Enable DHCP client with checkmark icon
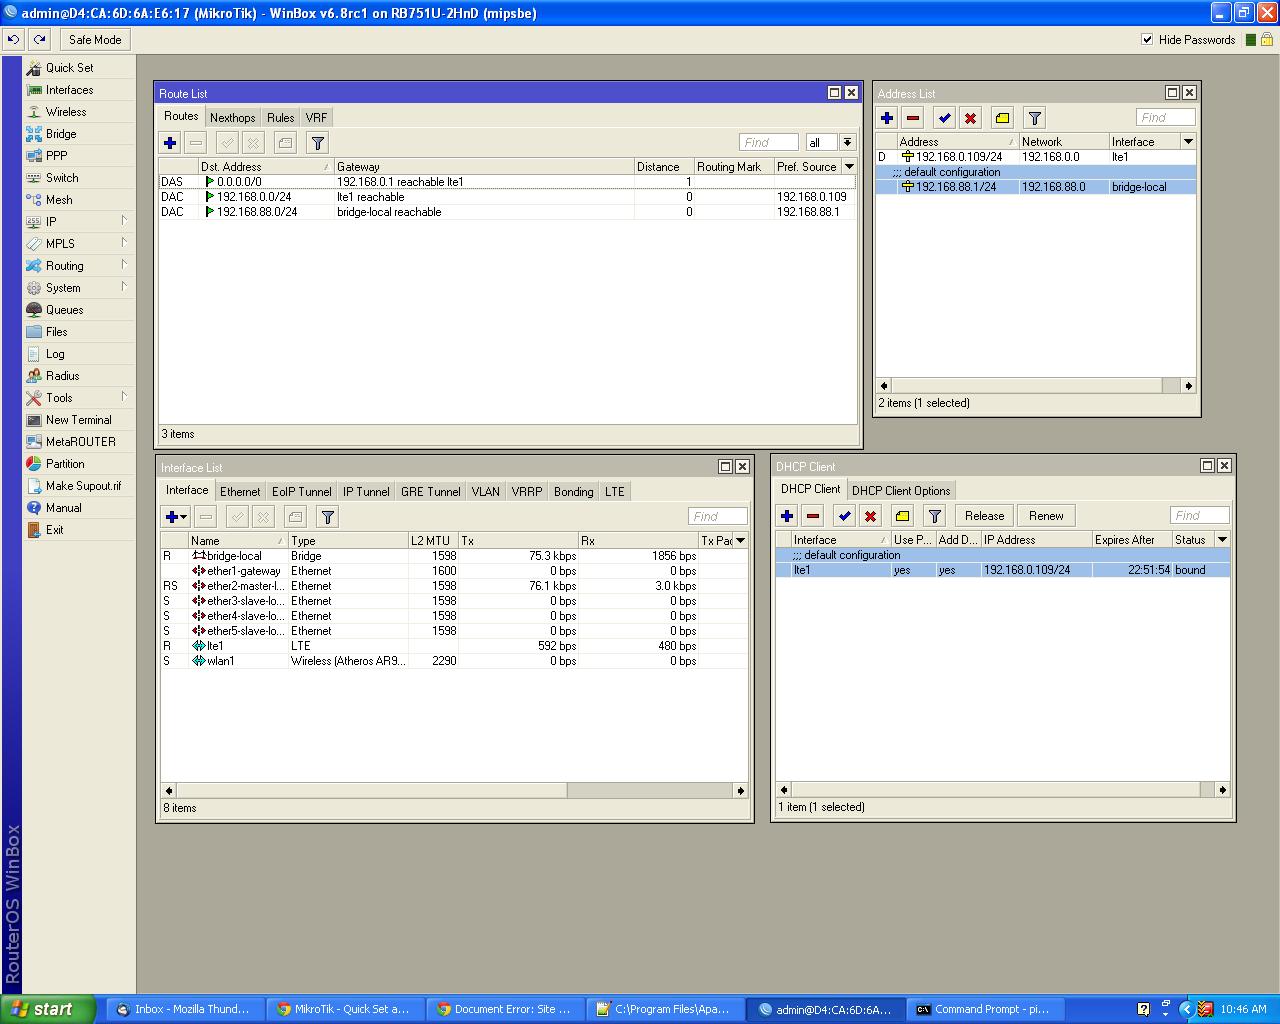 point(845,516)
